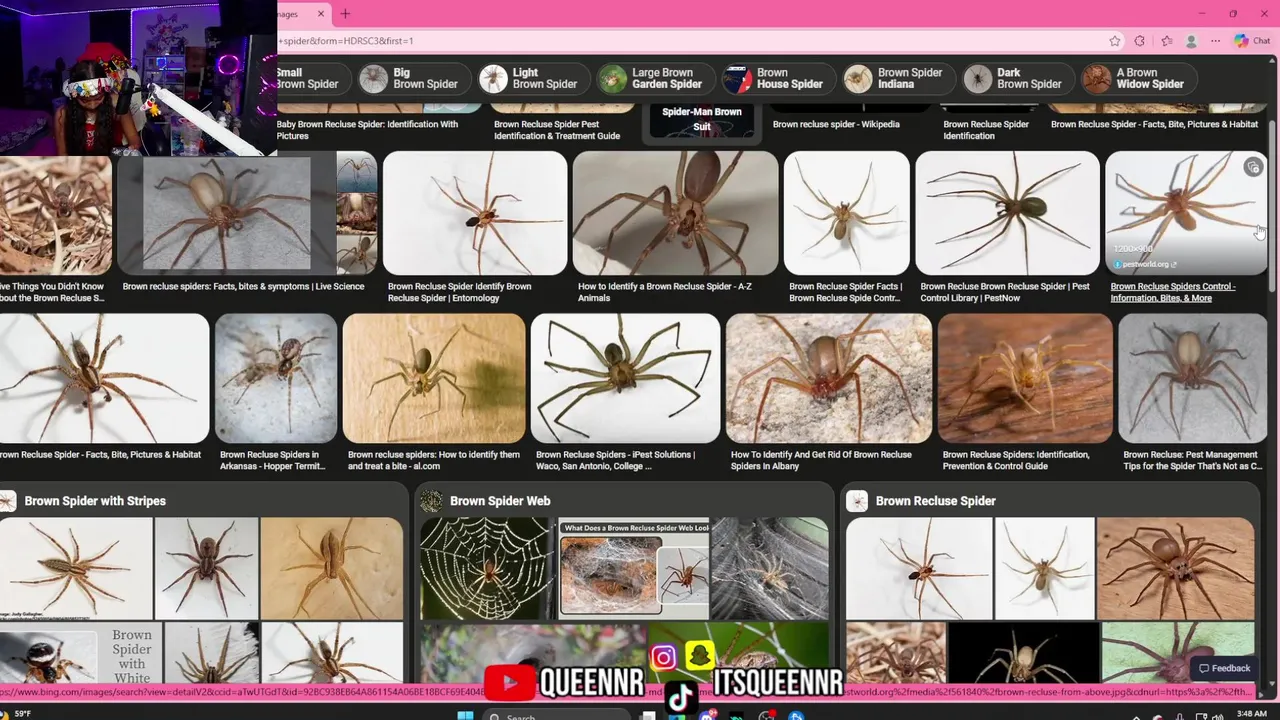
Task: Open 'Brown Recluse Spider' collection heading
Action: [x=936, y=501]
